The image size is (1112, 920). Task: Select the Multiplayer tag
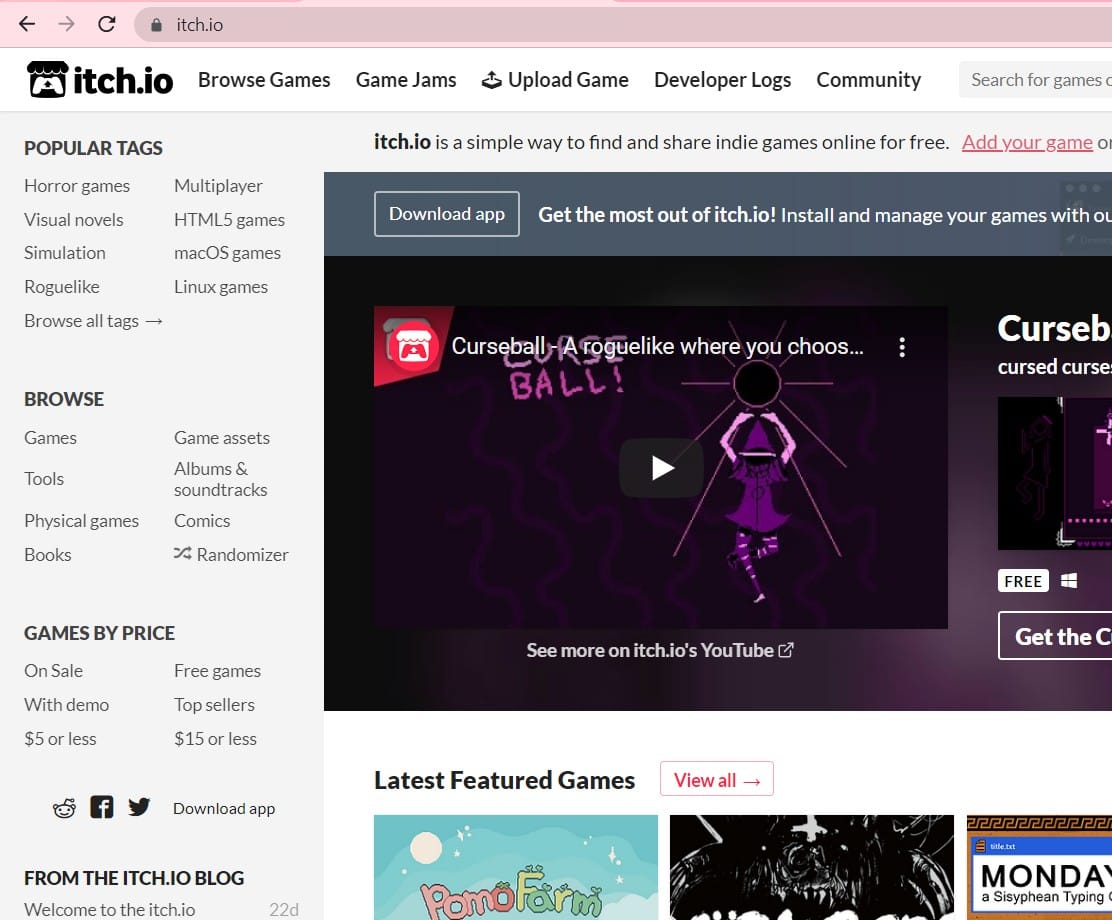coord(218,185)
